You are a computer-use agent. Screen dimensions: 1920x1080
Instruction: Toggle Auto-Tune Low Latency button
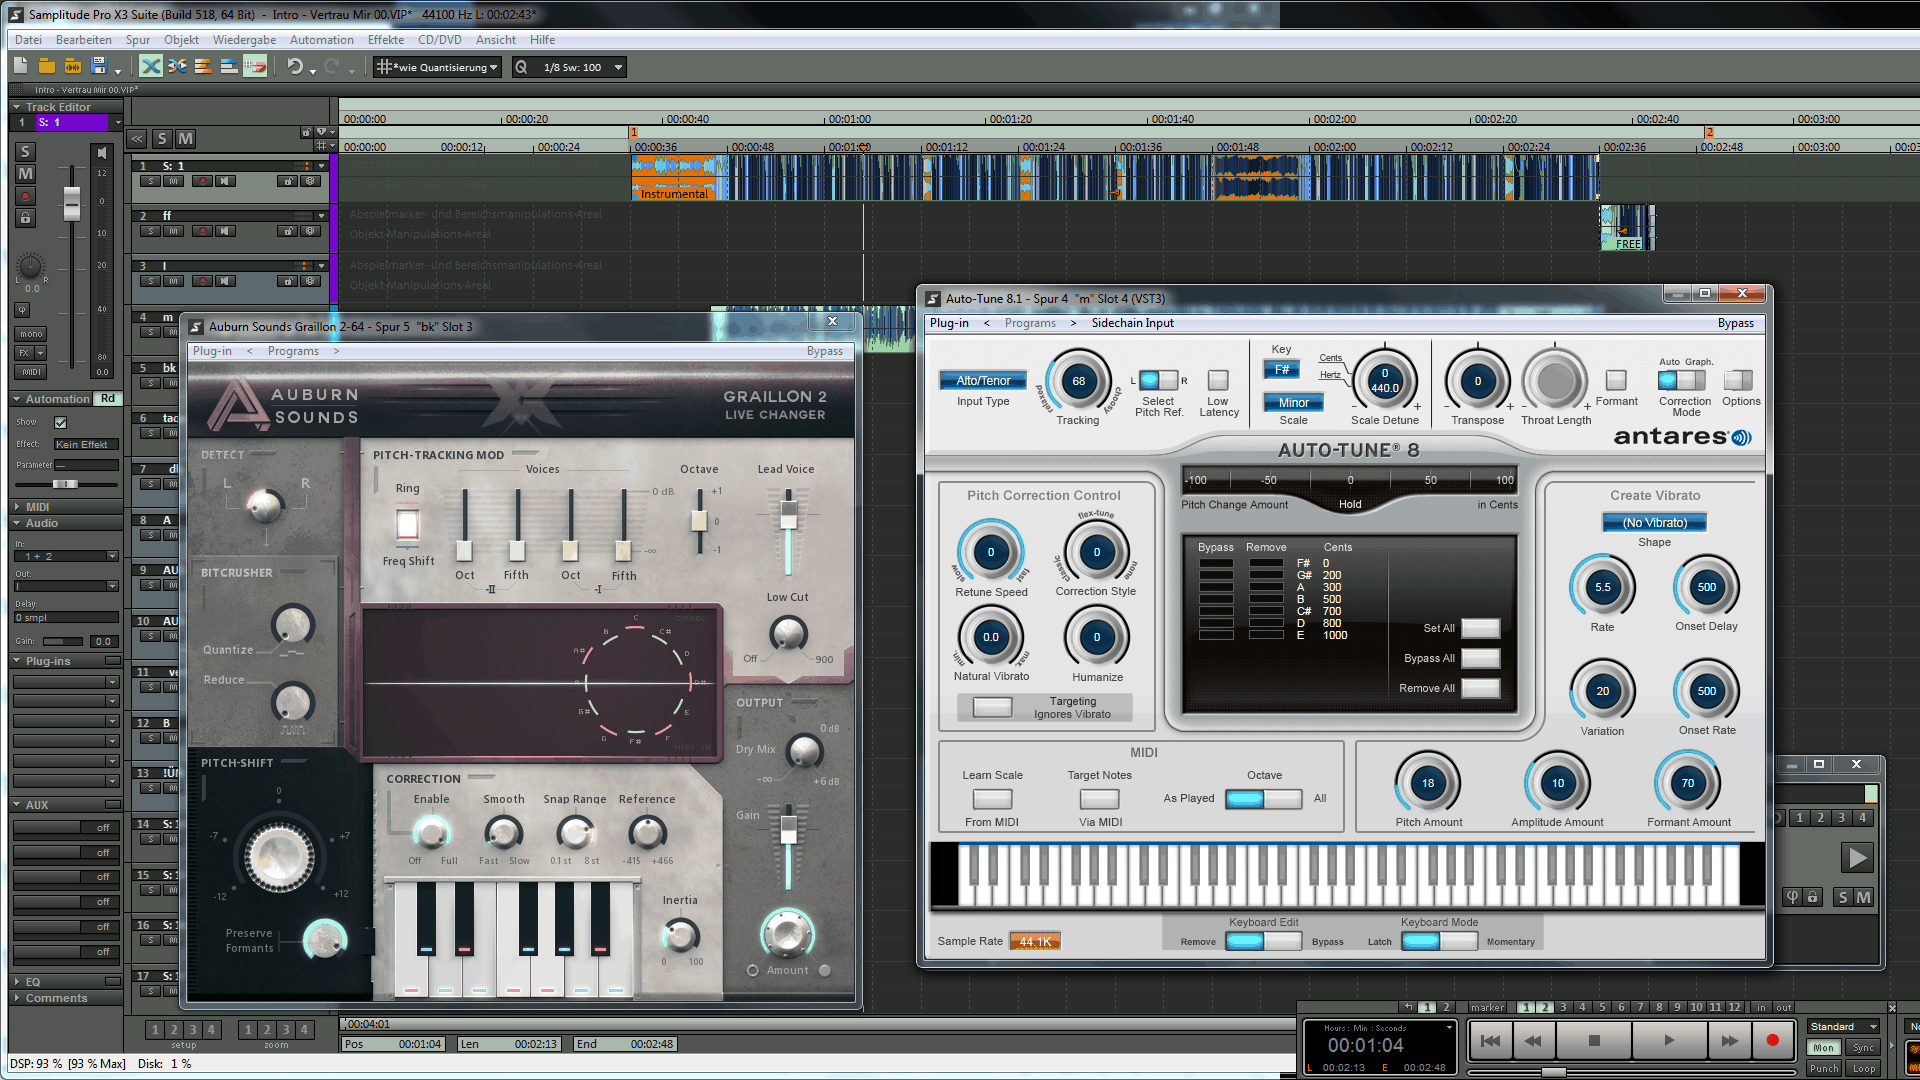click(1218, 380)
